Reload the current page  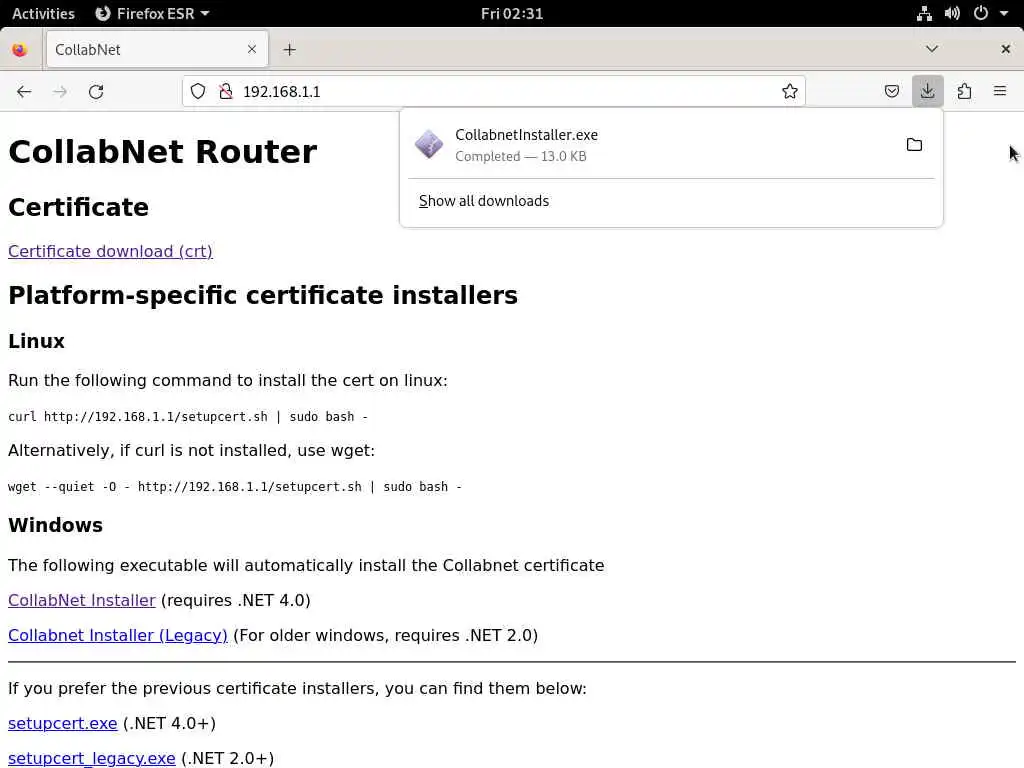(x=96, y=91)
